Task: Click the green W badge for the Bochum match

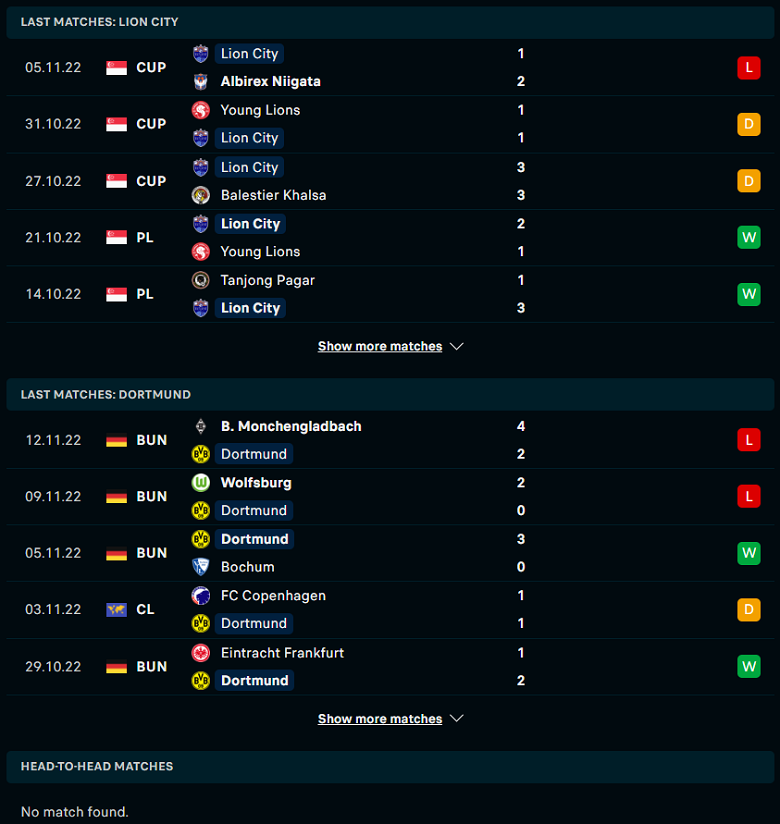Action: 748,553
